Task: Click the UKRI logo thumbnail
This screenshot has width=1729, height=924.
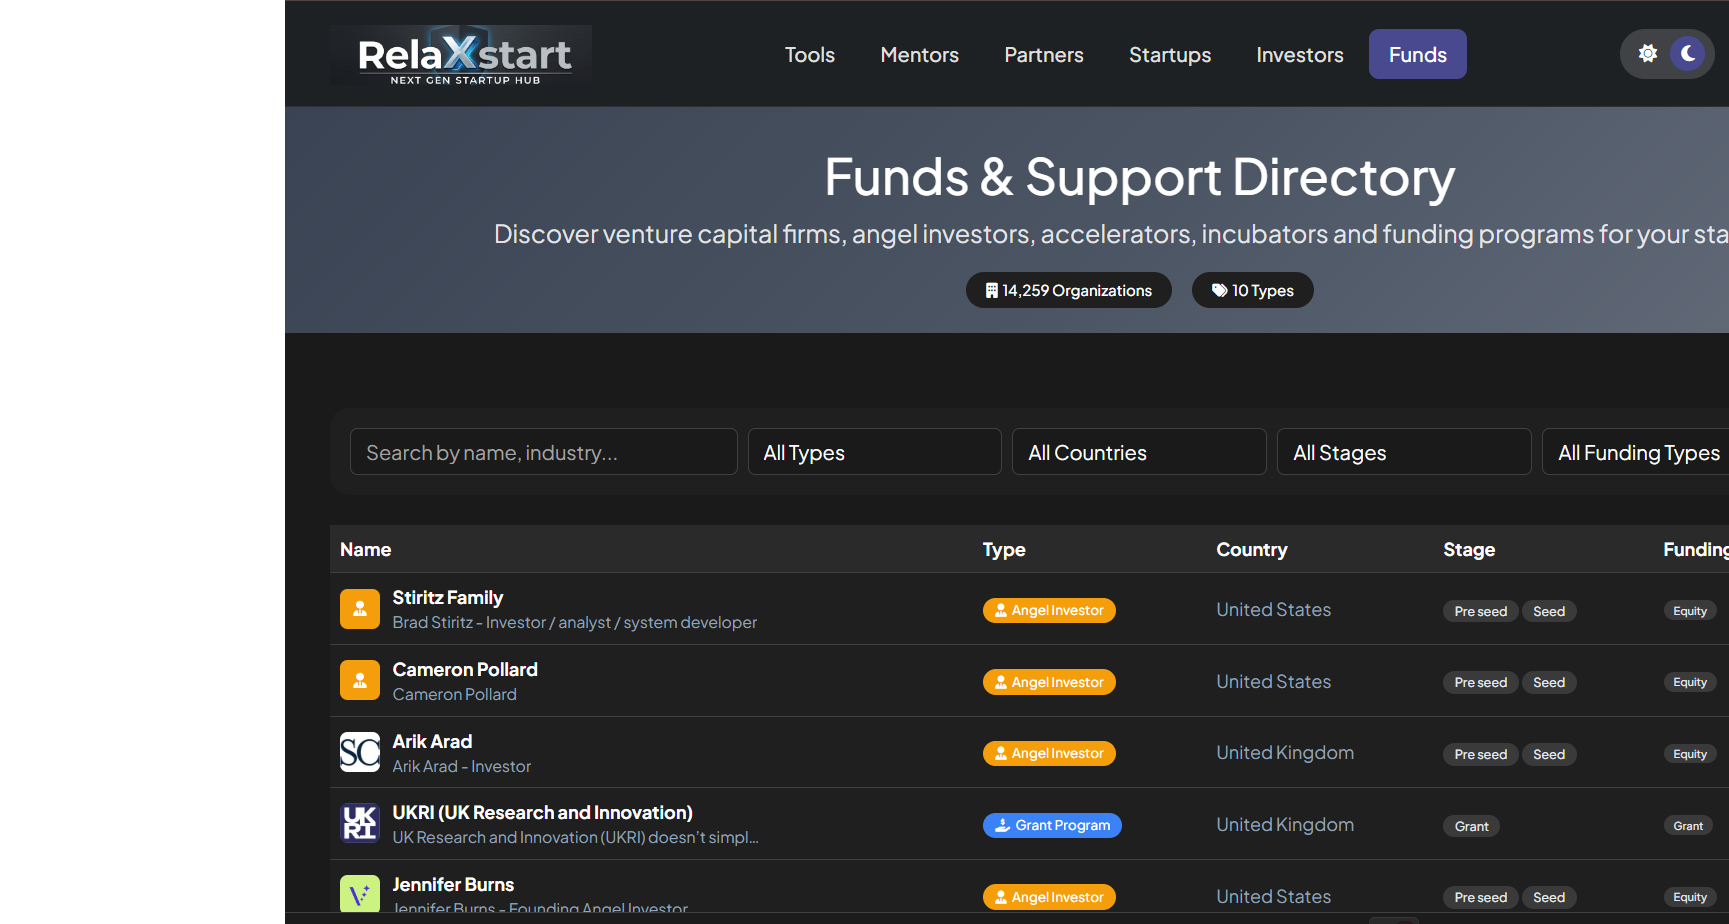Action: coord(360,824)
